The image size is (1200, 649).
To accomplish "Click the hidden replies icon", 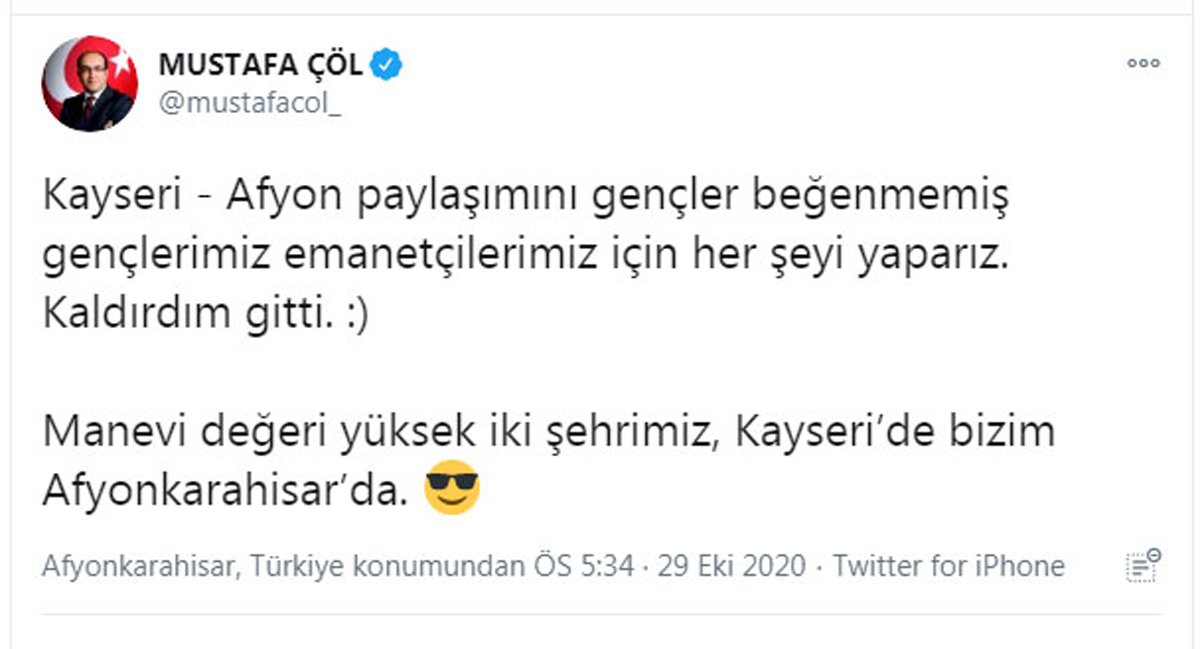I will tap(1142, 565).
